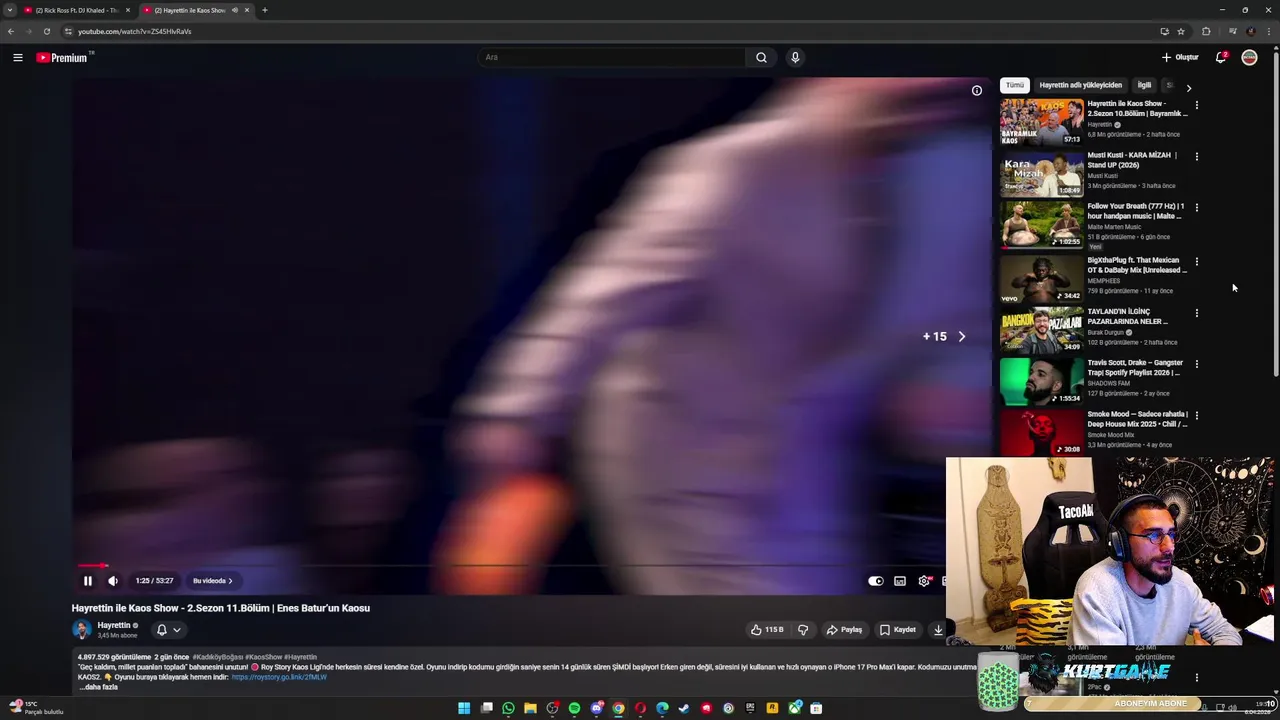
Task: Skip forward with the +15 arrow
Action: click(961, 337)
